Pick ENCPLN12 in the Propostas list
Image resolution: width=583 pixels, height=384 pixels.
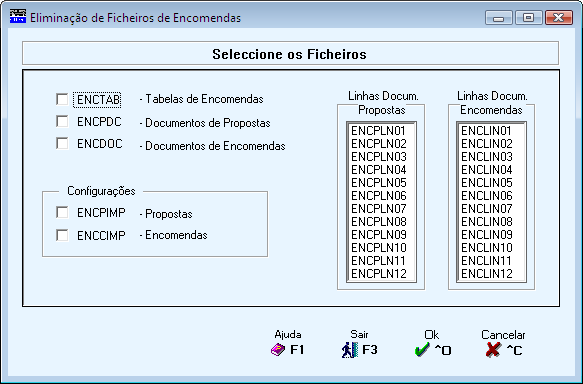point(381,274)
